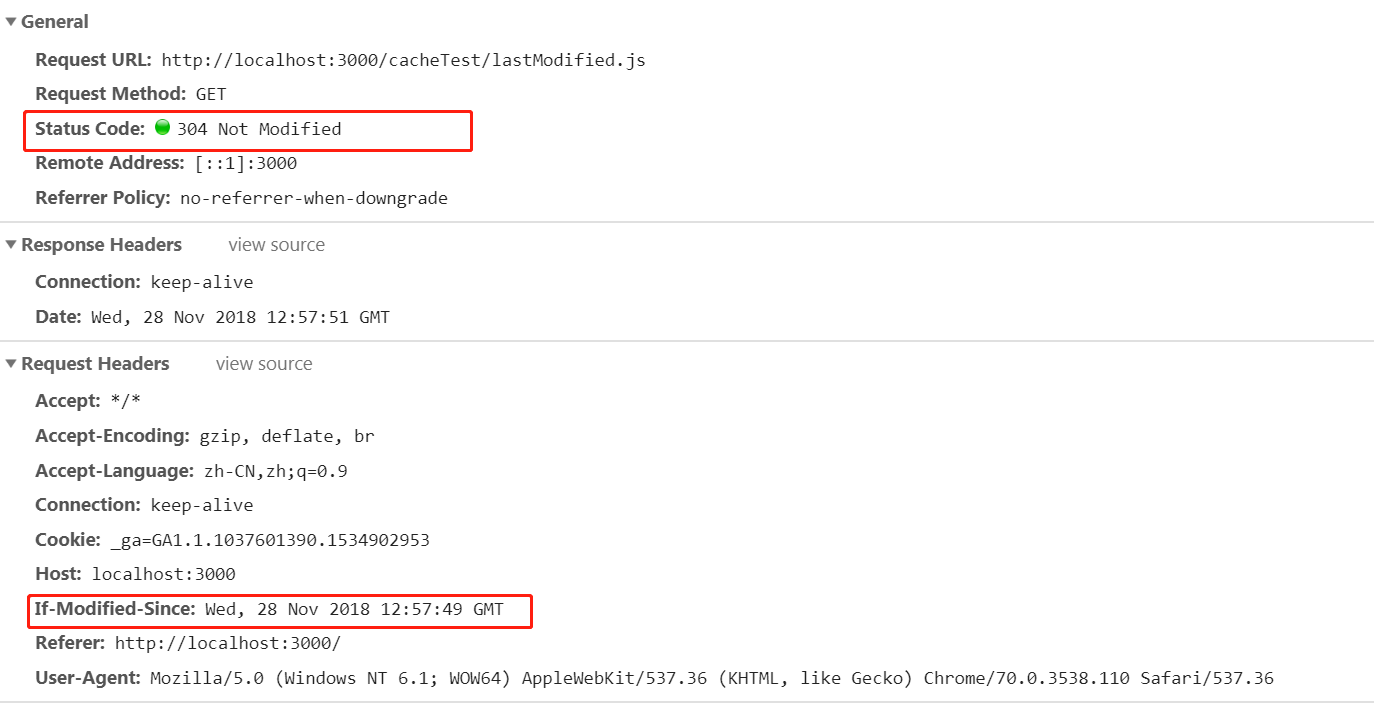The width and height of the screenshot is (1374, 704).
Task: Click the Referer localhost URL value
Action: coord(227,643)
